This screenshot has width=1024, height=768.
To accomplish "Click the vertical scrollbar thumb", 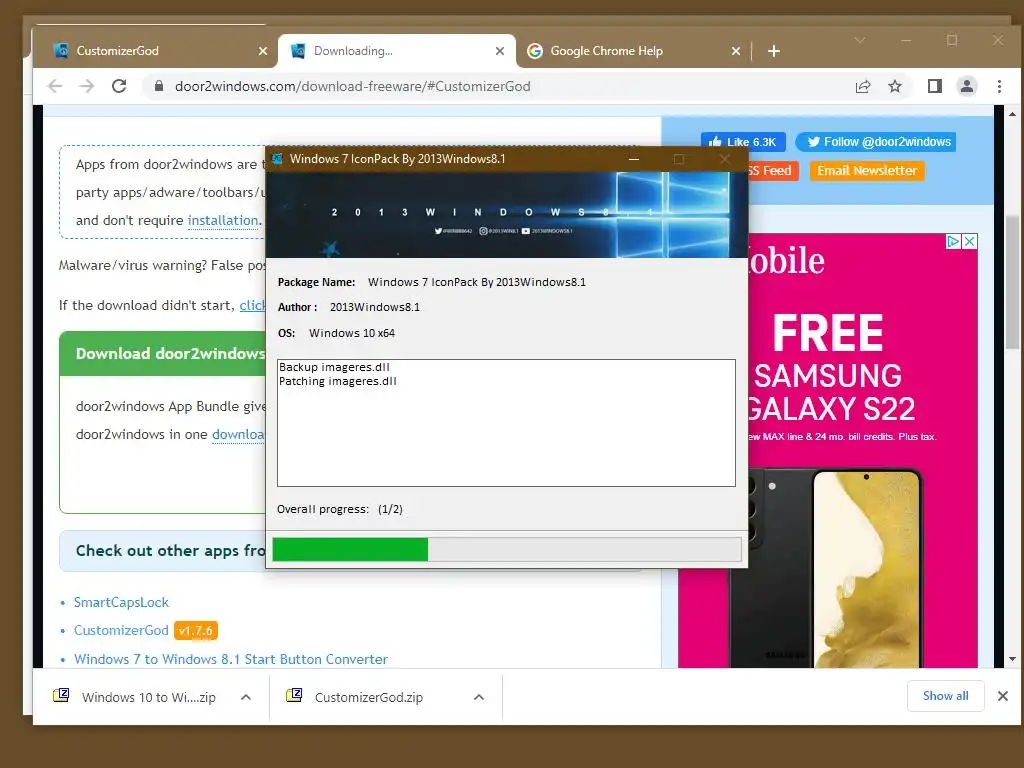I will (x=1012, y=281).
